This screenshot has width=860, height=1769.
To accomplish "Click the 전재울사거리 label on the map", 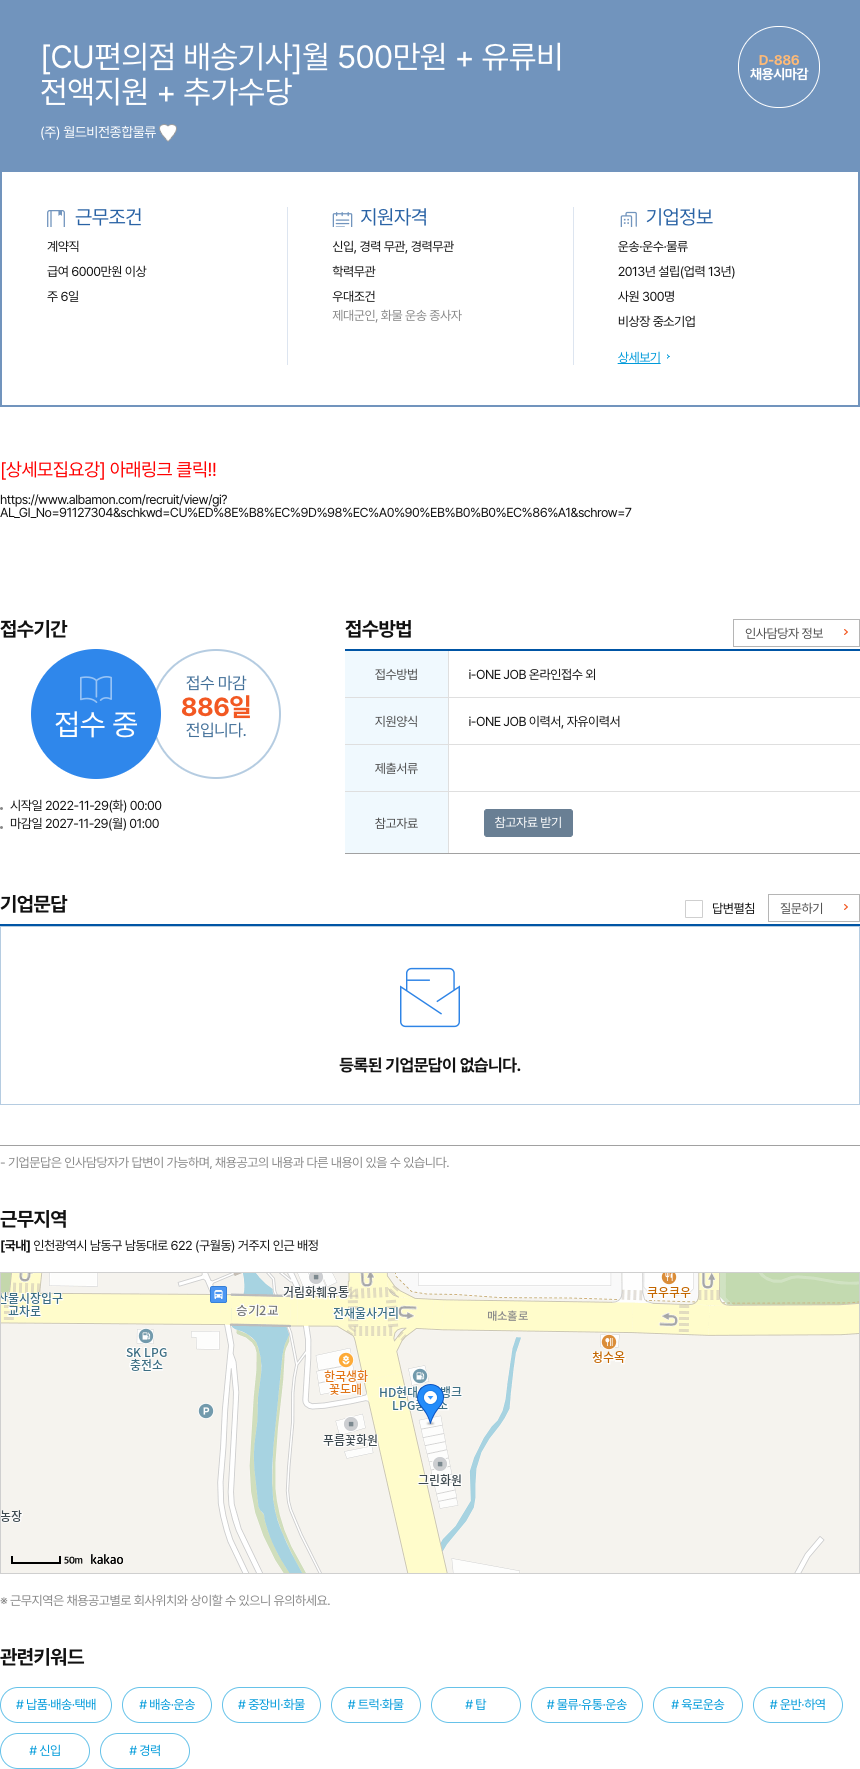I will 365,1313.
